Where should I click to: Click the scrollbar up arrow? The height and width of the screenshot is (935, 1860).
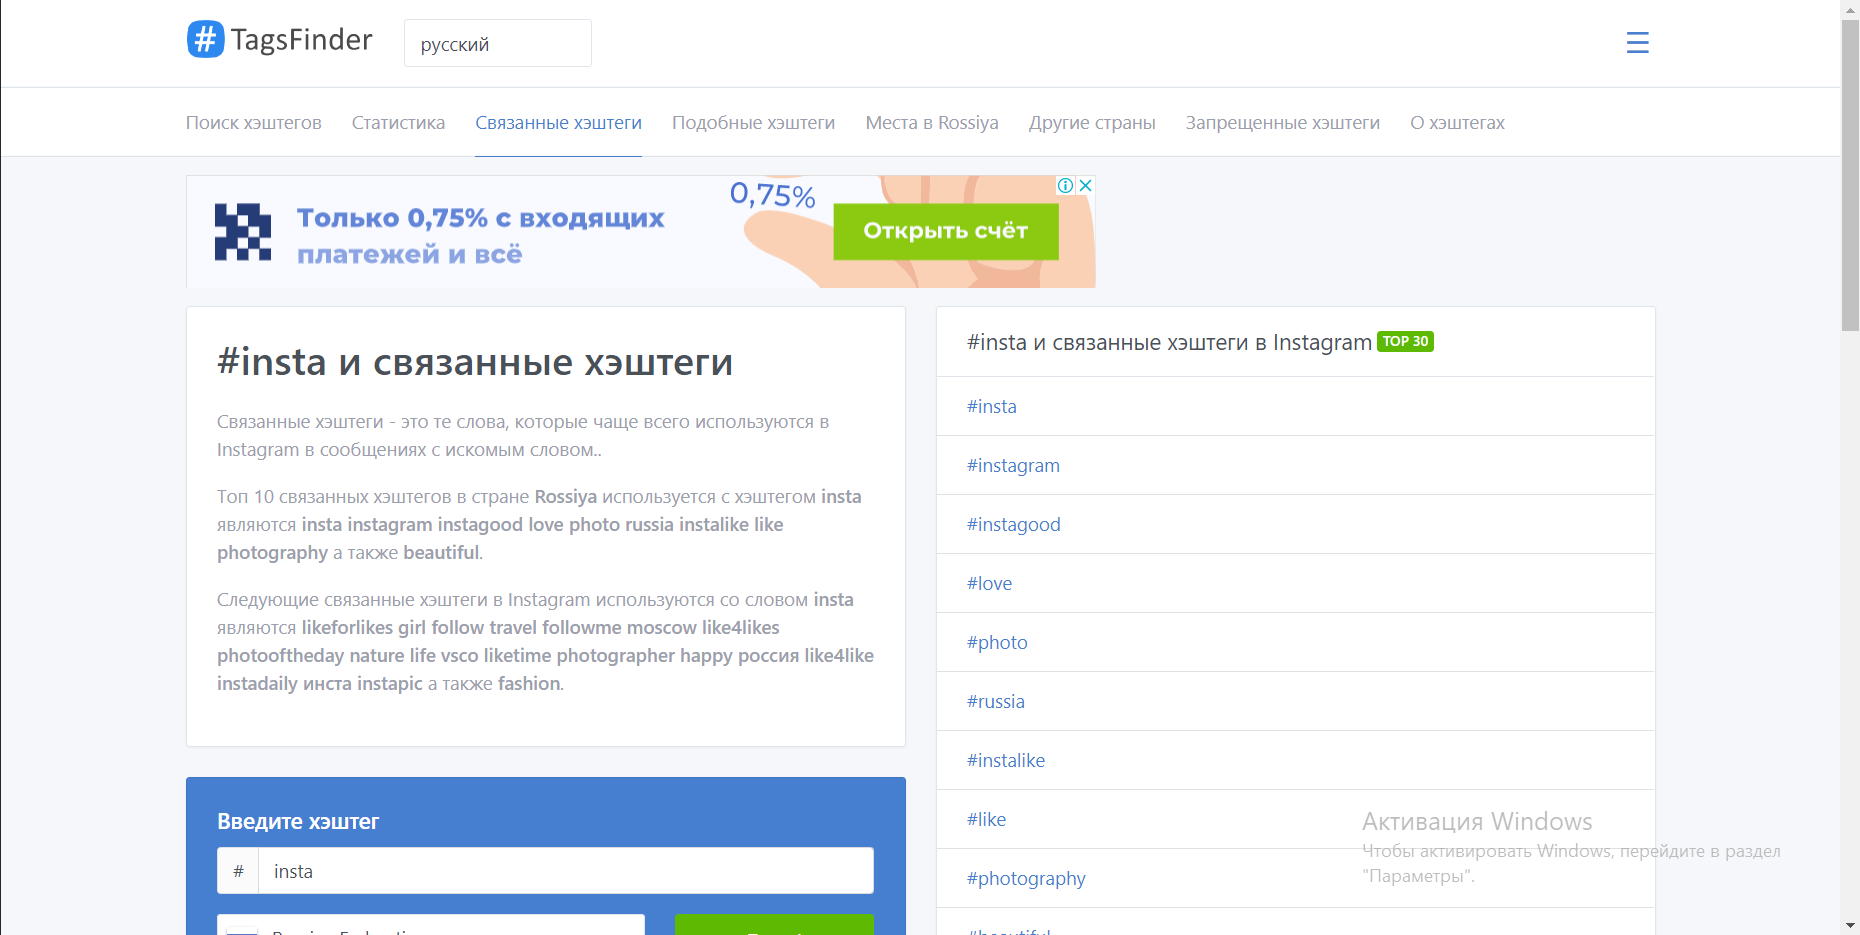tap(1850, 8)
